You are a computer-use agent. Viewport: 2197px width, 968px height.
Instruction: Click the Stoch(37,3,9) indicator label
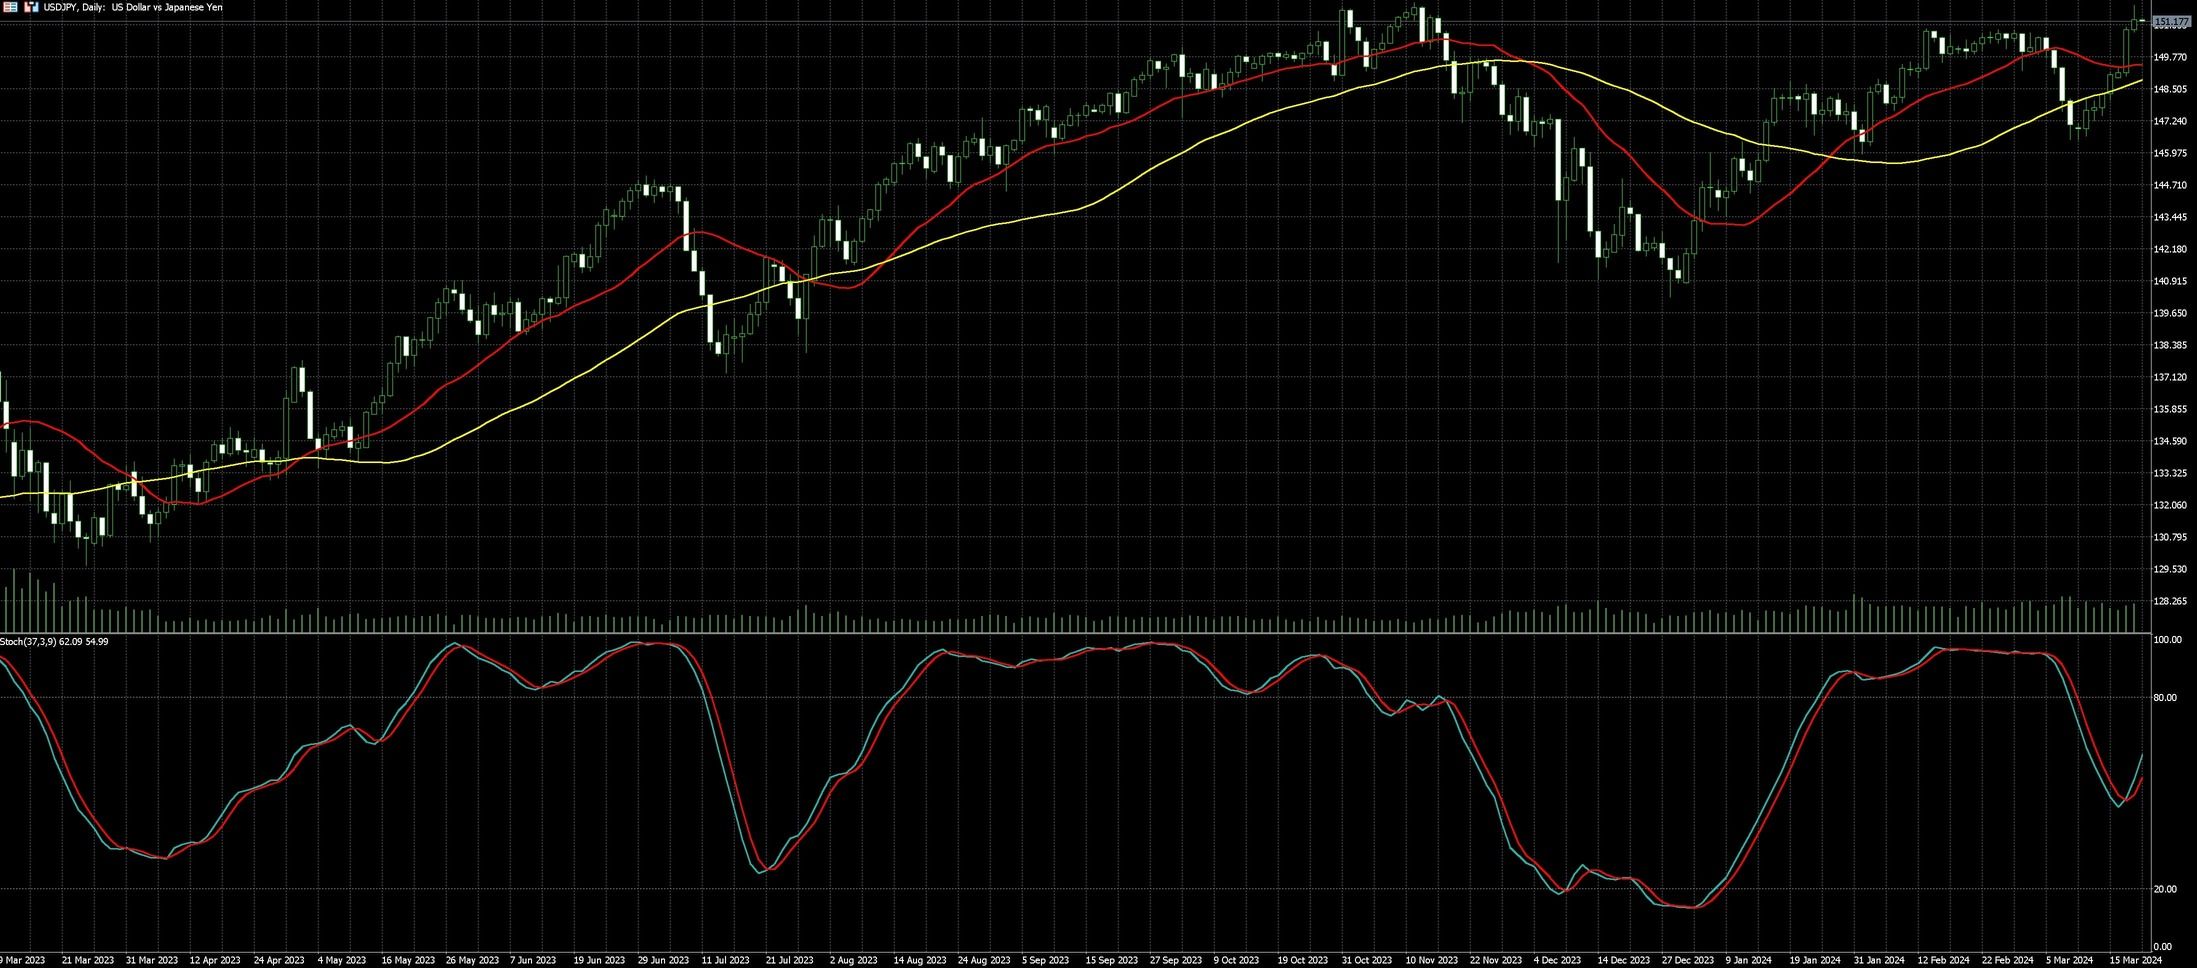[54, 641]
